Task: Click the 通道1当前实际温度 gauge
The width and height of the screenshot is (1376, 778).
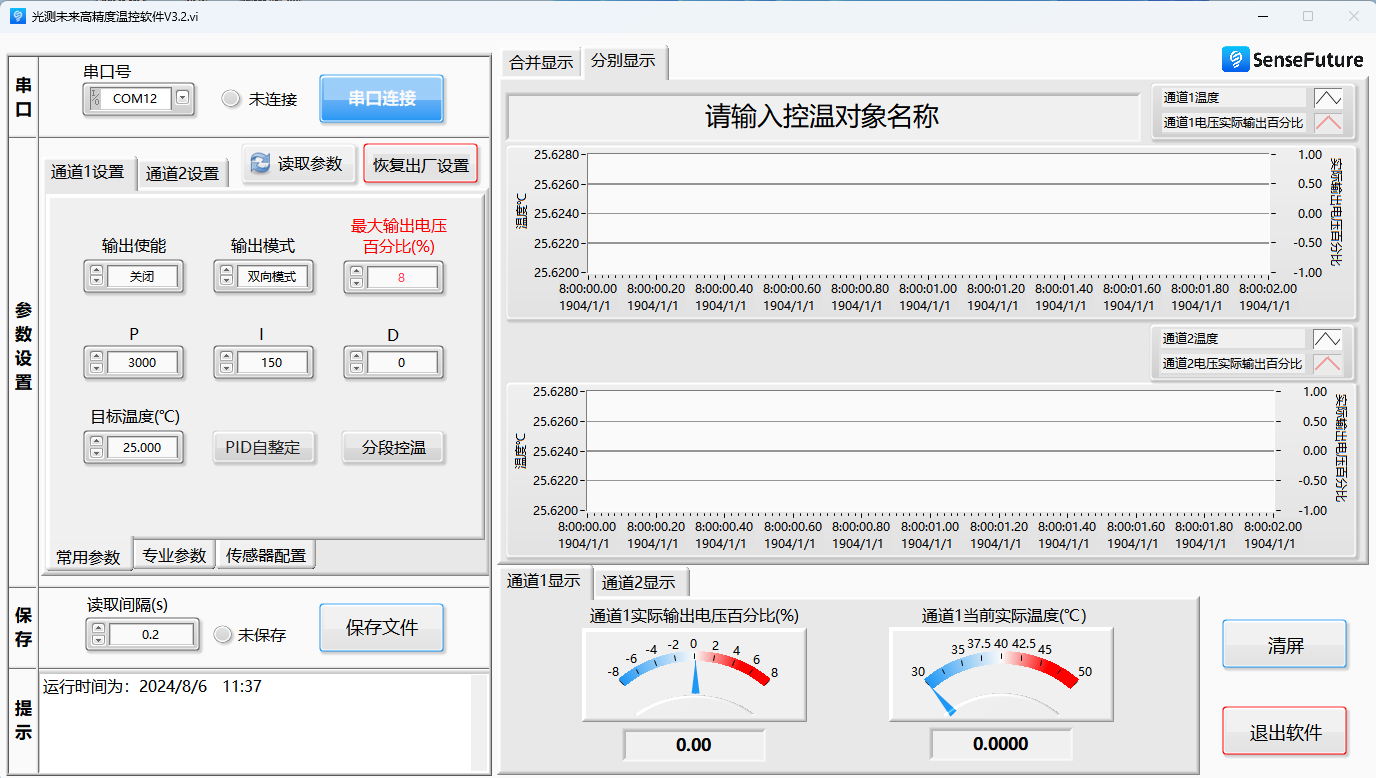Action: [x=1001, y=674]
